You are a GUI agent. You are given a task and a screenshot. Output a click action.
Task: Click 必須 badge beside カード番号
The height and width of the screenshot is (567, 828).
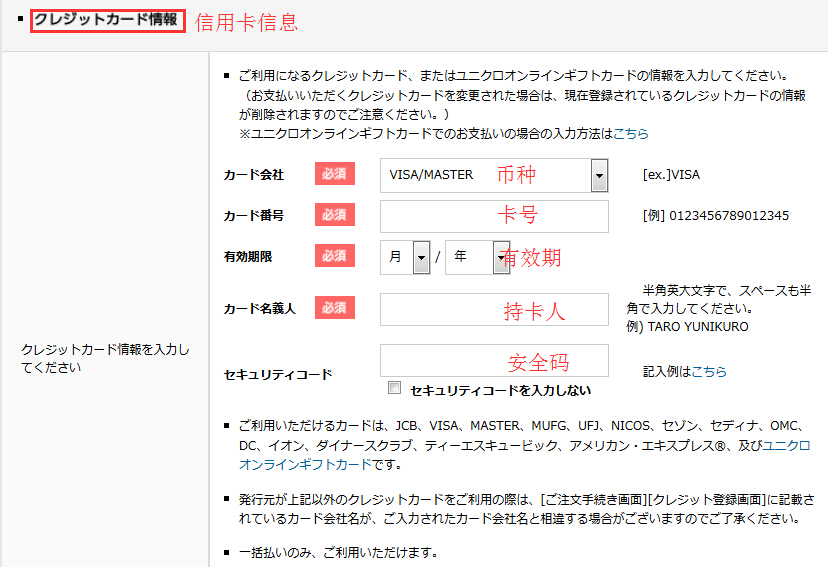pos(334,215)
